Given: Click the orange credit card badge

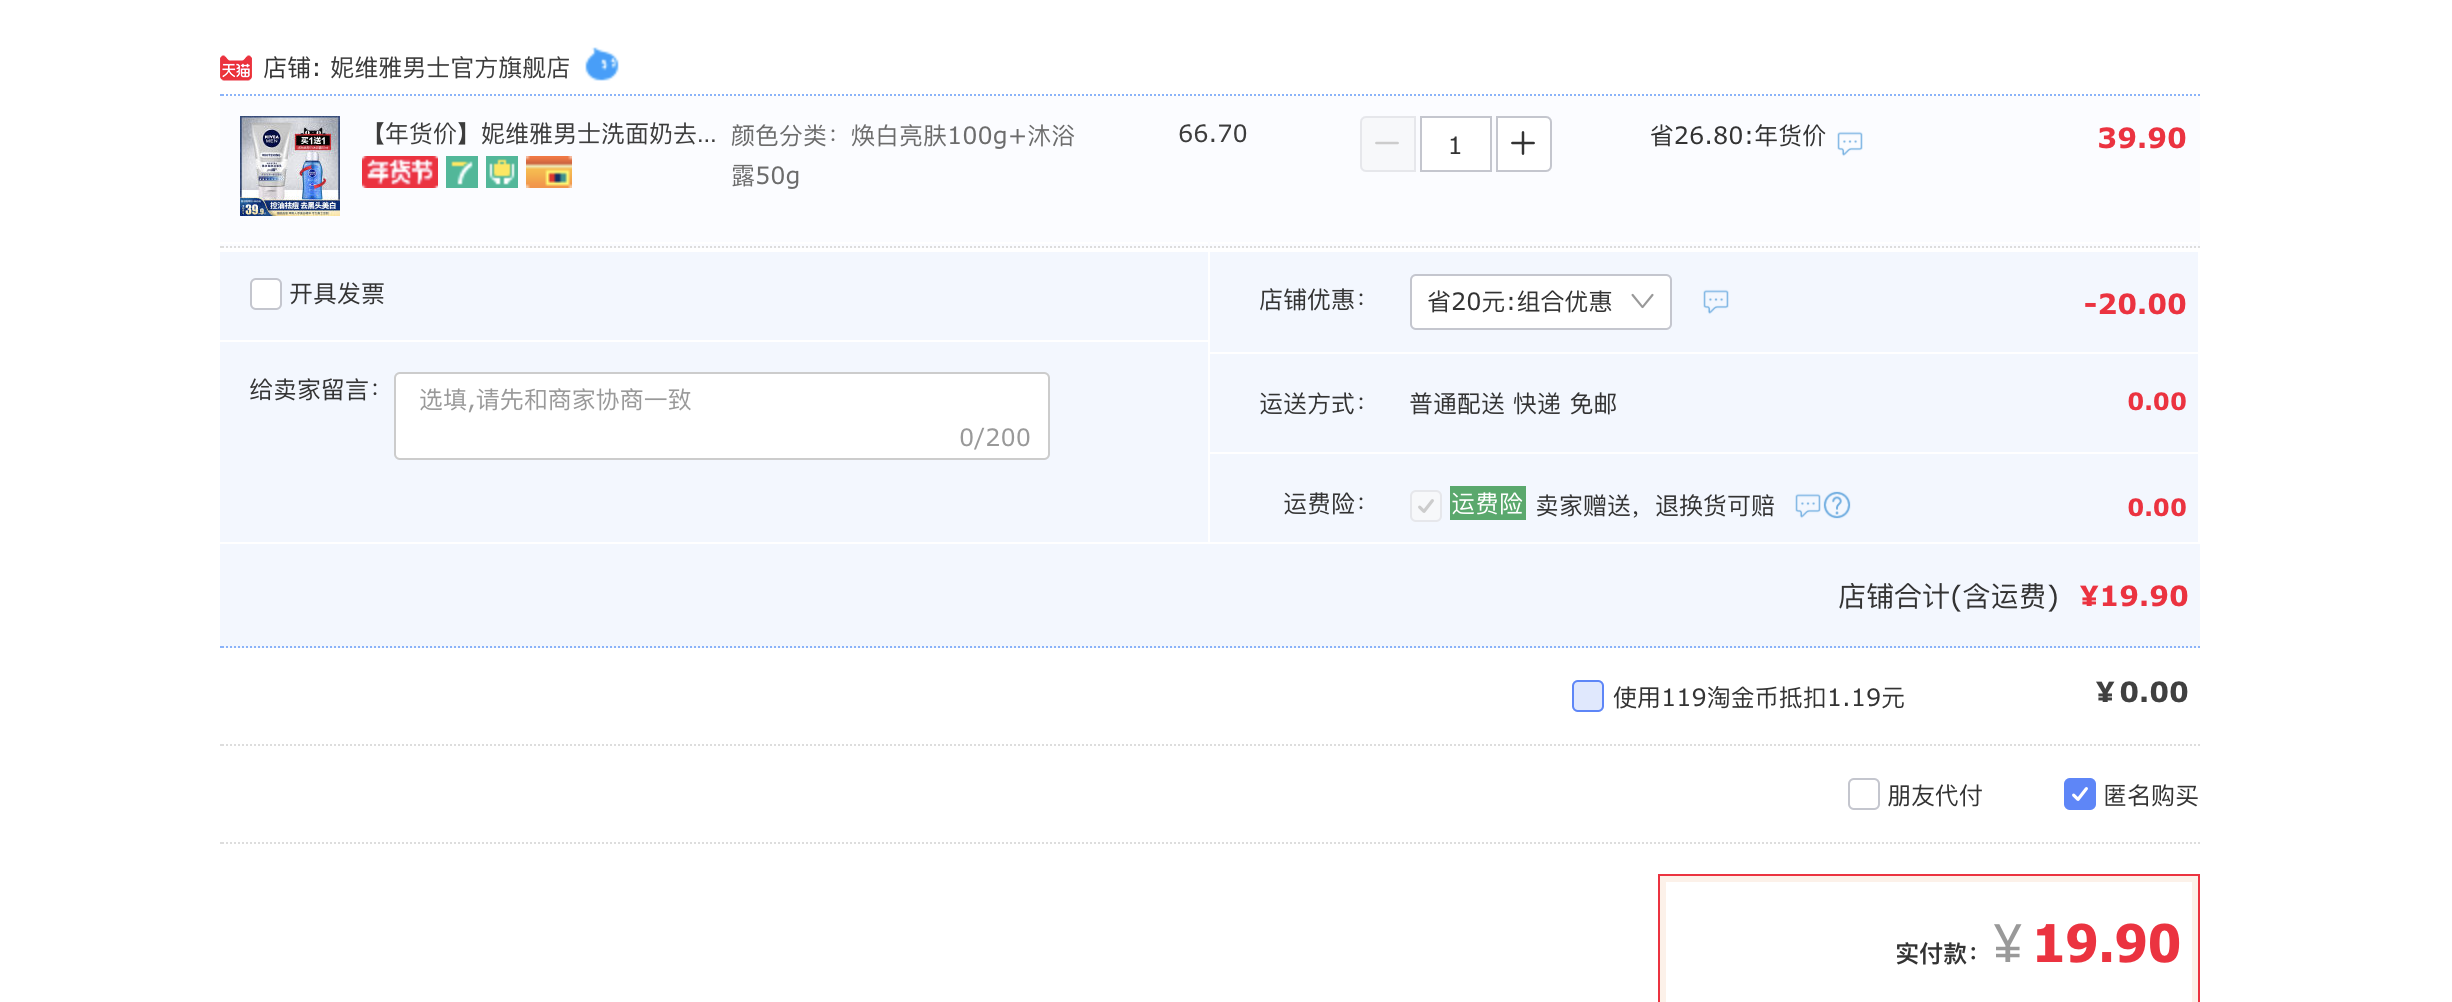Looking at the screenshot, I should (x=549, y=172).
